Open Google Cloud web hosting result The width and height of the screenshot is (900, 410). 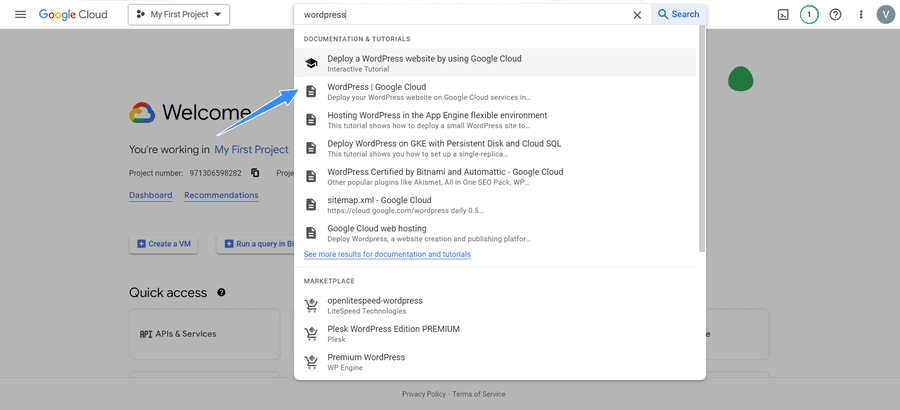click(x=497, y=233)
